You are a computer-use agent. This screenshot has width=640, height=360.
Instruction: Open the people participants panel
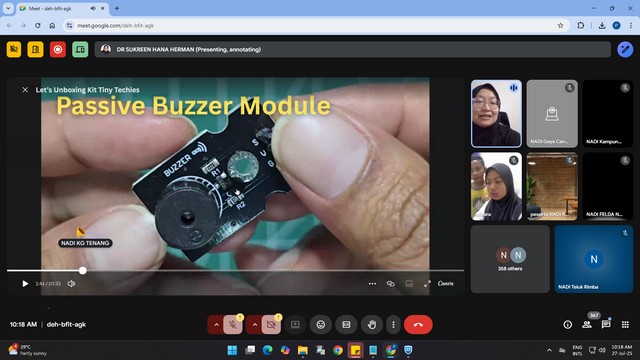click(587, 324)
